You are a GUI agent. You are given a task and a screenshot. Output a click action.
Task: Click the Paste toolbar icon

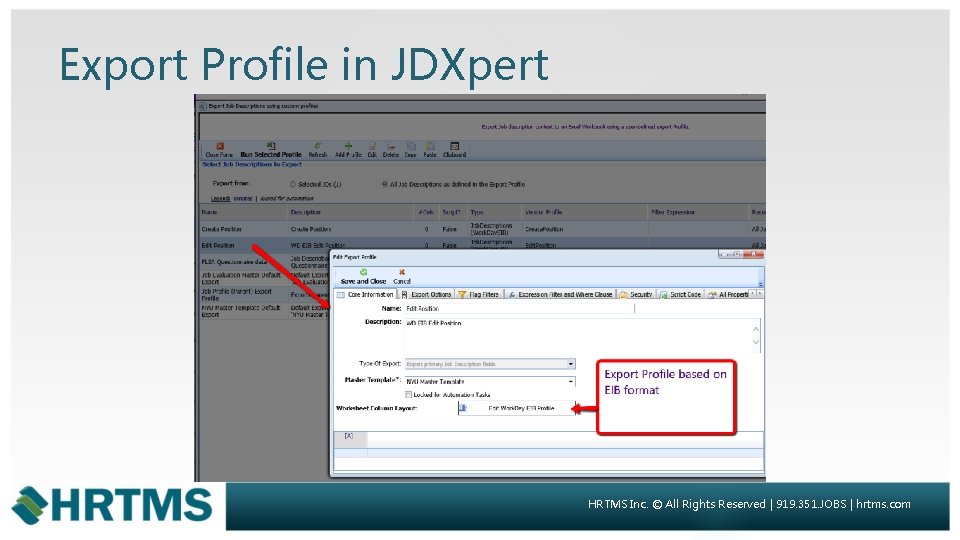tap(430, 151)
